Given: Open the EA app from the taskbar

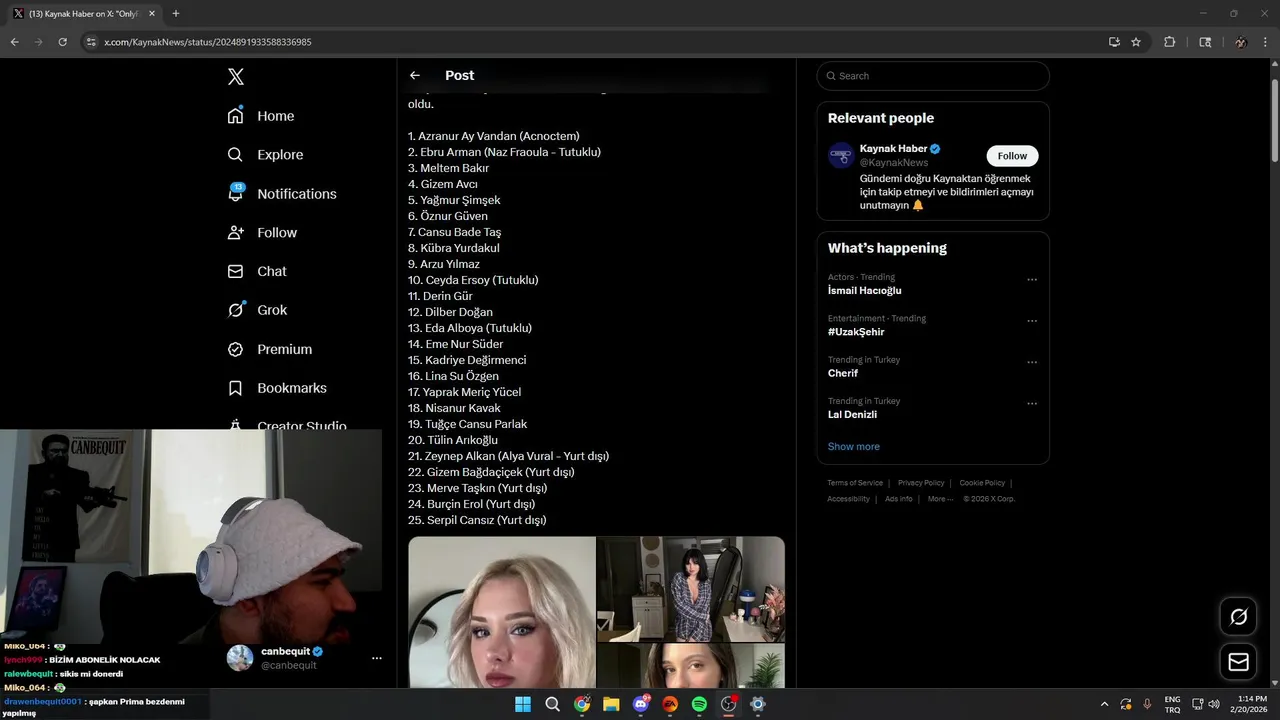Looking at the screenshot, I should pos(670,704).
